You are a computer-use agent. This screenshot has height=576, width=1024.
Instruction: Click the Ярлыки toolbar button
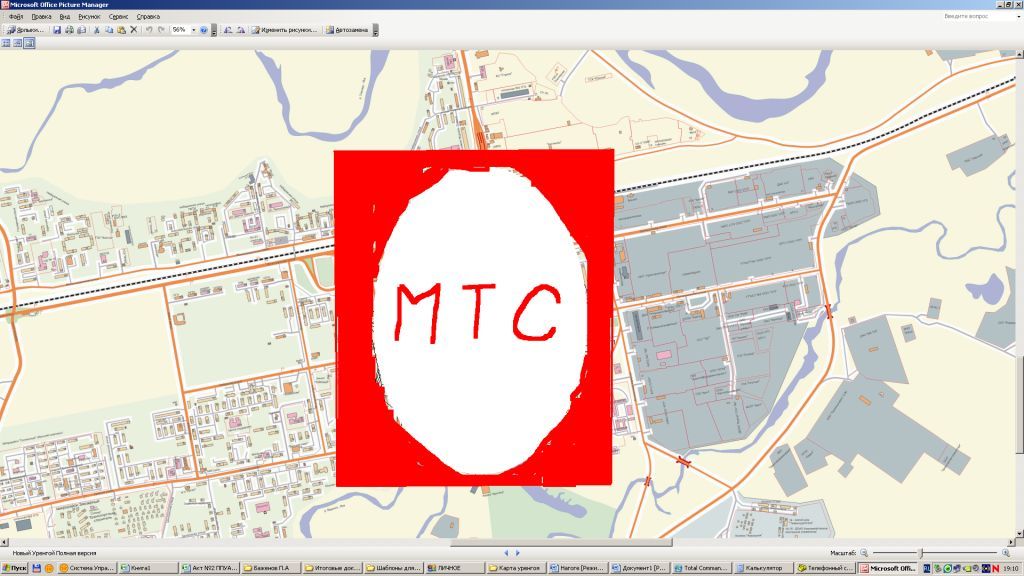[x=25, y=30]
